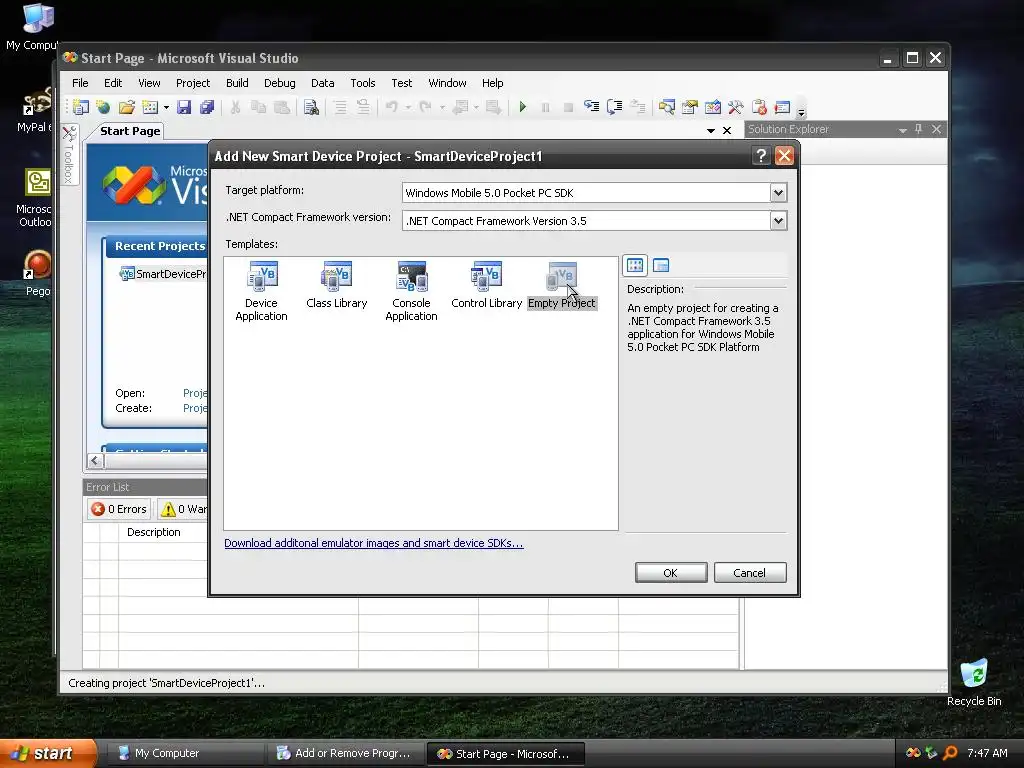This screenshot has height=768, width=1024.
Task: Select the Class Library template icon
Action: point(336,276)
